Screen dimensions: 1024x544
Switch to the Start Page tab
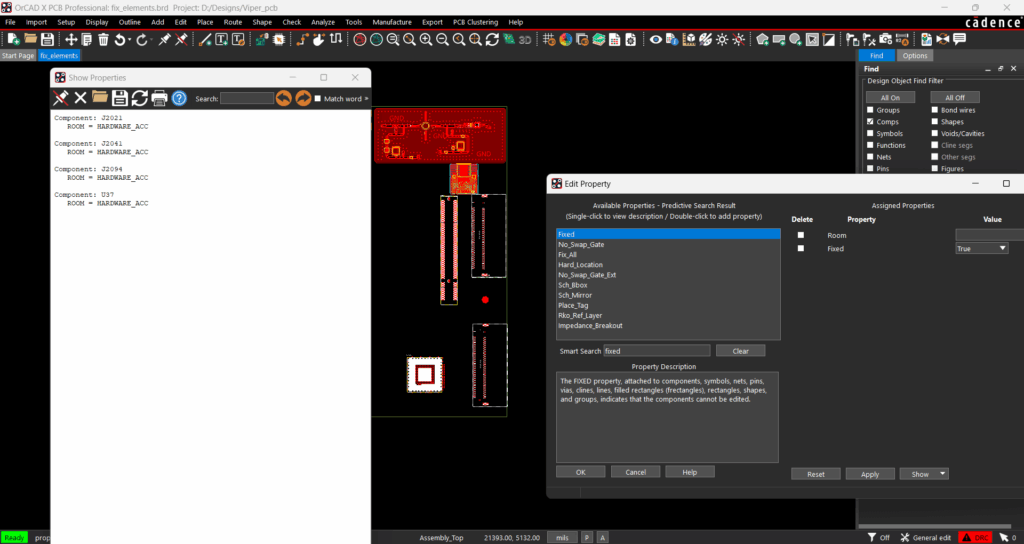point(18,56)
